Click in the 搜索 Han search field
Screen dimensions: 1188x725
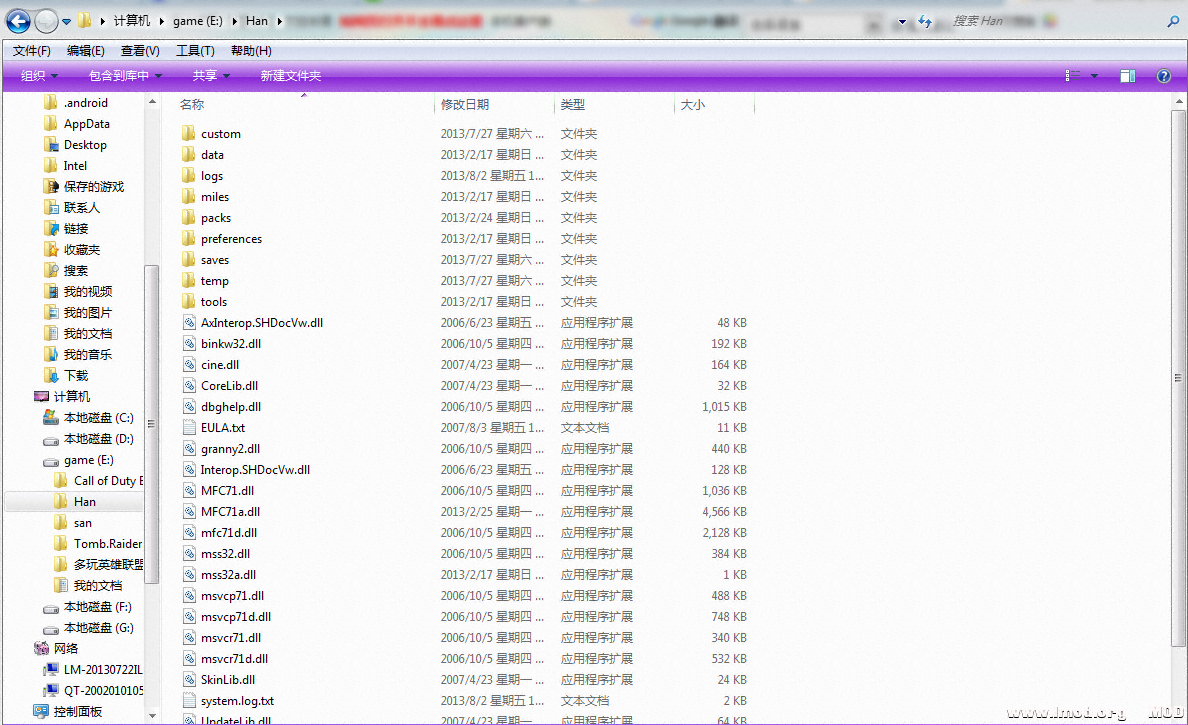coord(1050,21)
